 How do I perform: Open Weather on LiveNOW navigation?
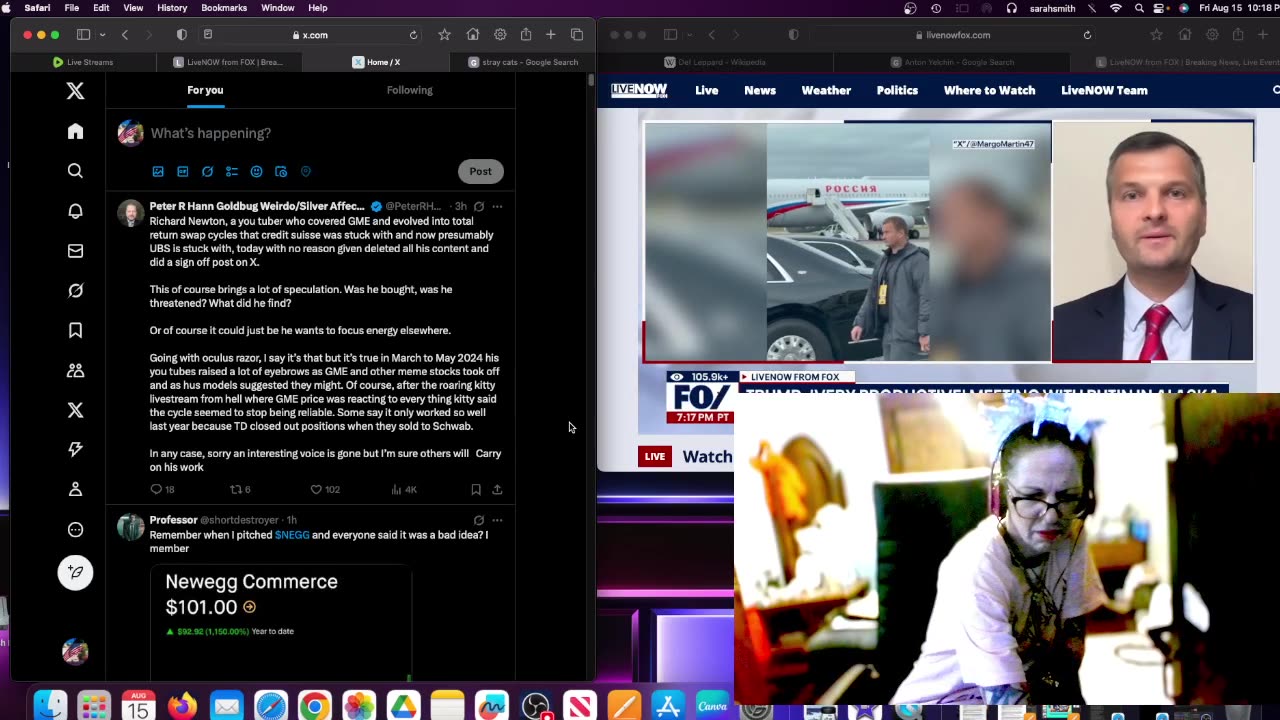pos(826,90)
